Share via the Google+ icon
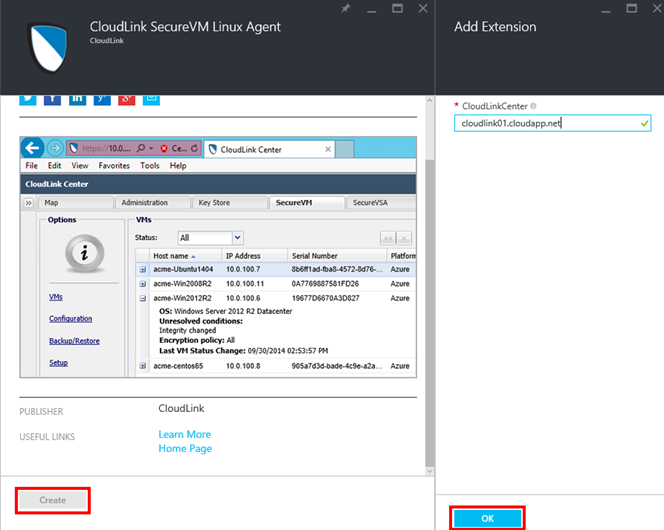 click(127, 98)
